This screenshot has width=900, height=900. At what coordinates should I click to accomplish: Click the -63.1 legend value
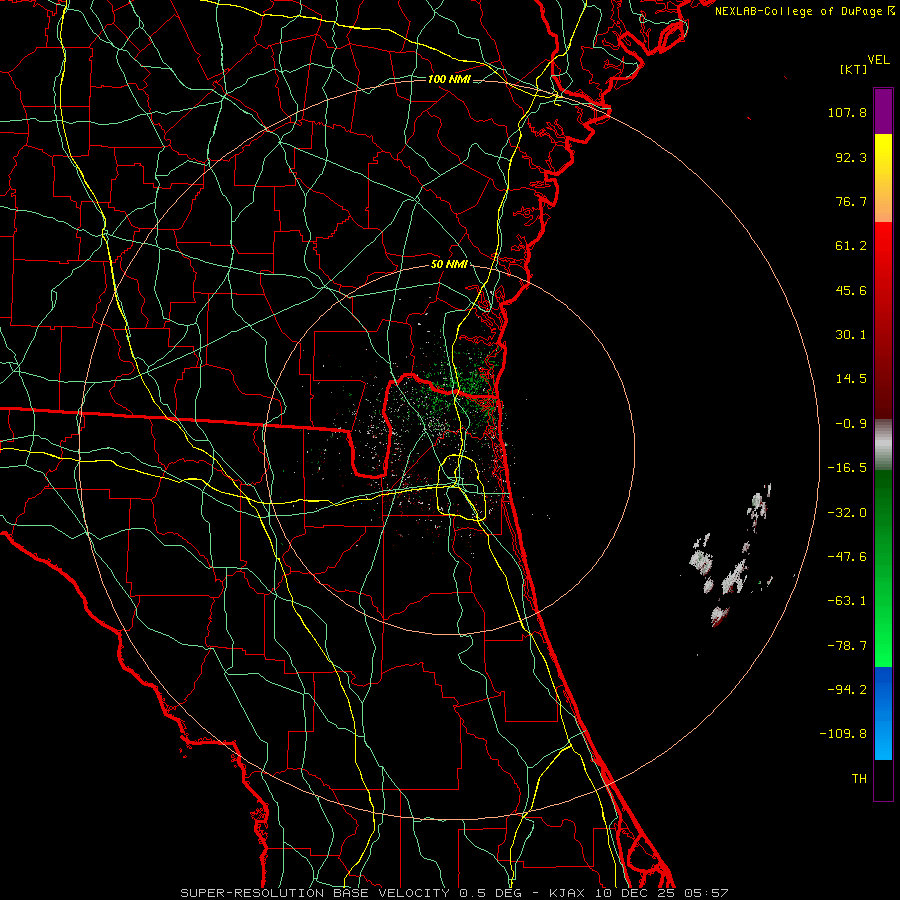847,601
